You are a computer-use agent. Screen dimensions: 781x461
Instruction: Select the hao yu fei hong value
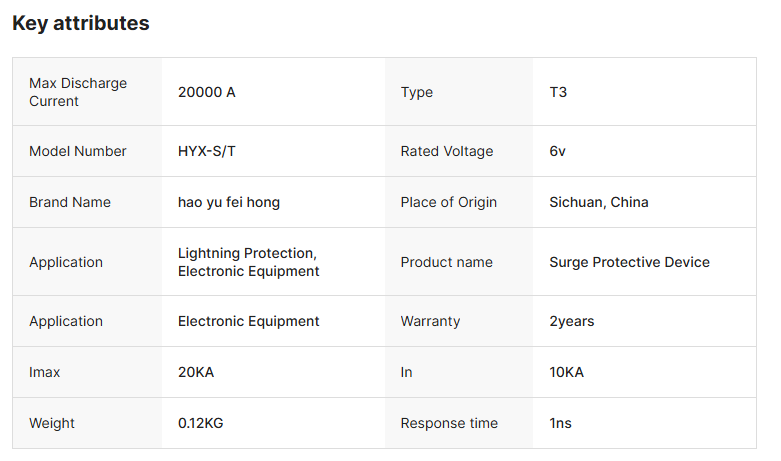point(229,202)
